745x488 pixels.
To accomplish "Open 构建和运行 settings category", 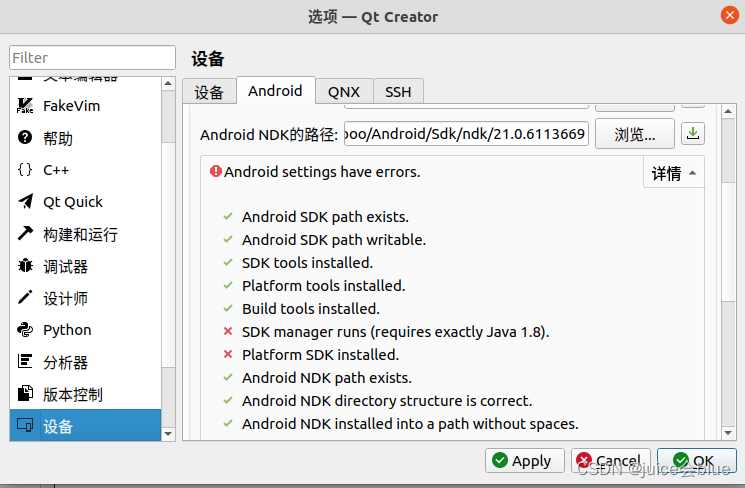I will (86, 234).
